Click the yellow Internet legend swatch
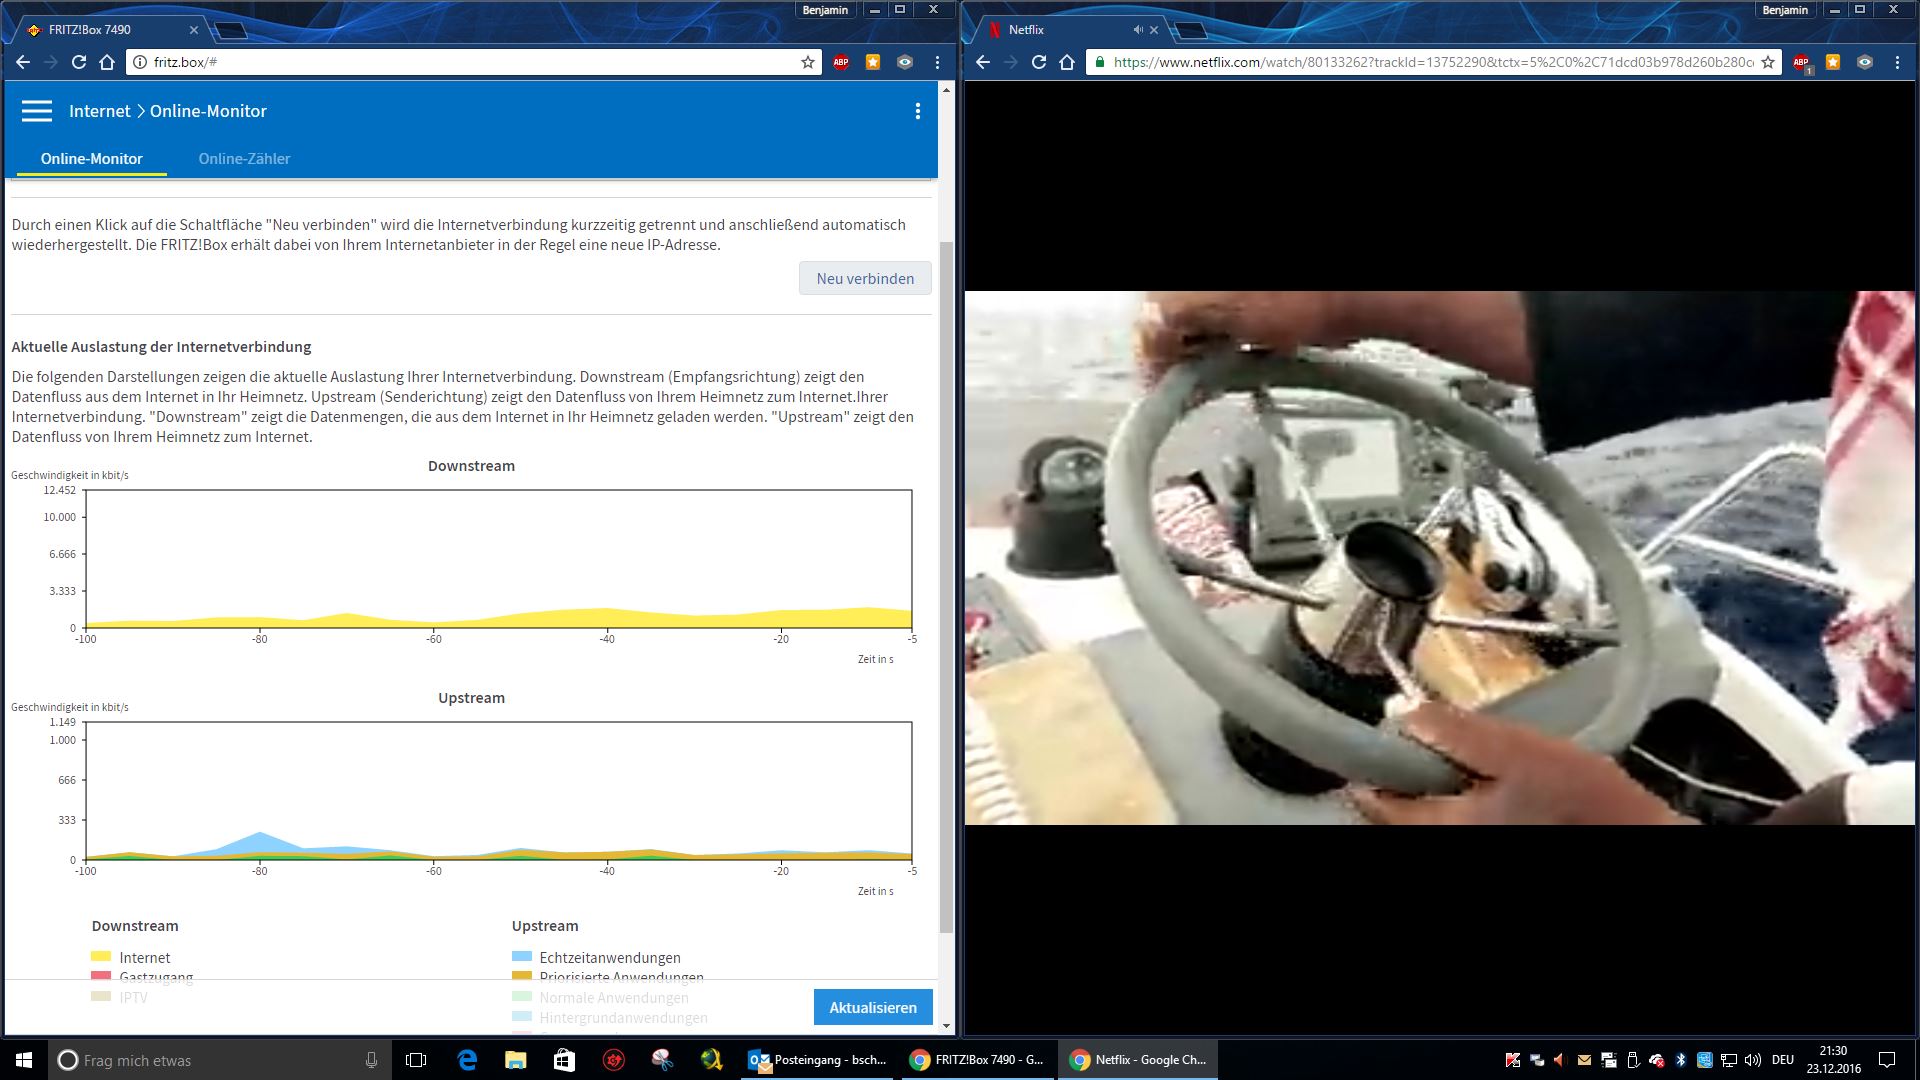Viewport: 1920px width, 1080px height. point(101,957)
